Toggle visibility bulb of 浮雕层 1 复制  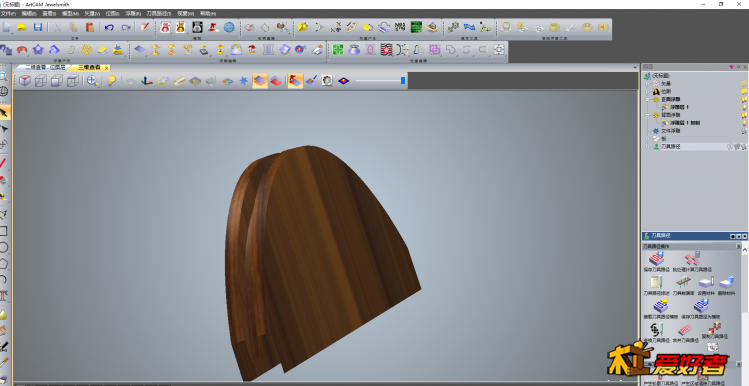pyautogui.click(x=744, y=123)
